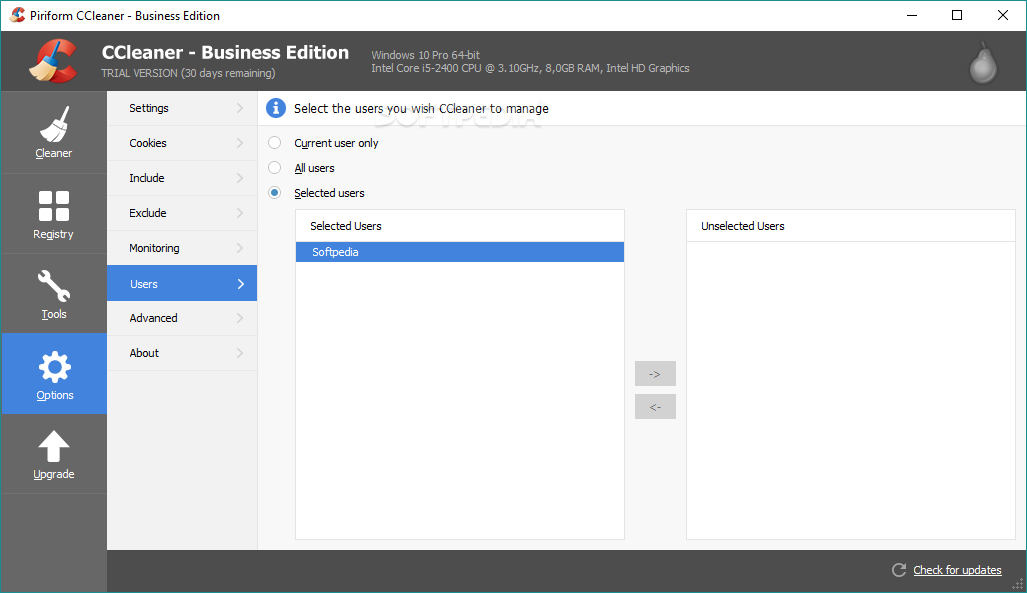Viewport: 1027px width, 593px height.
Task: Click the Selected Users list header
Action: (460, 226)
